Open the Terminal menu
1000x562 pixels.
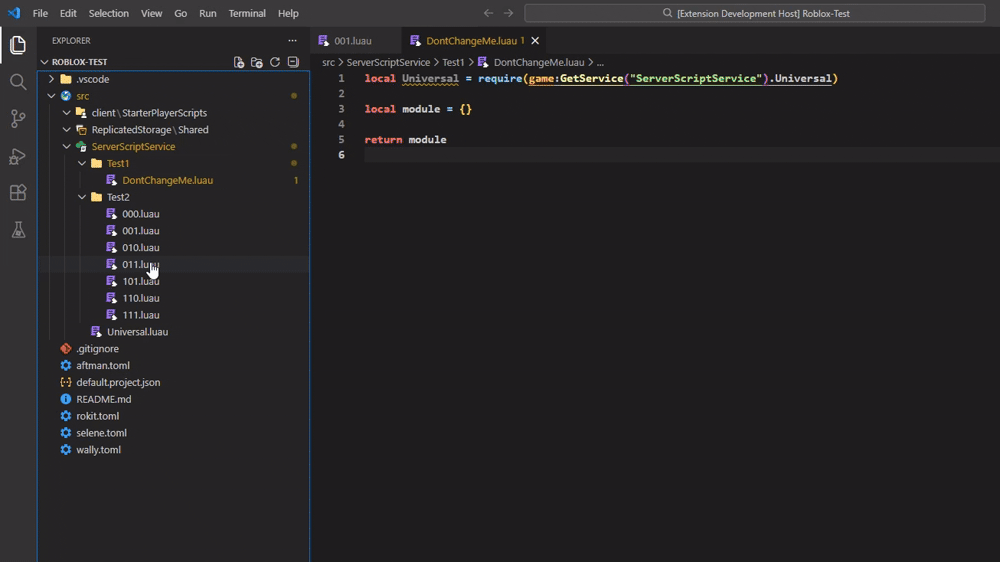pyautogui.click(x=247, y=13)
